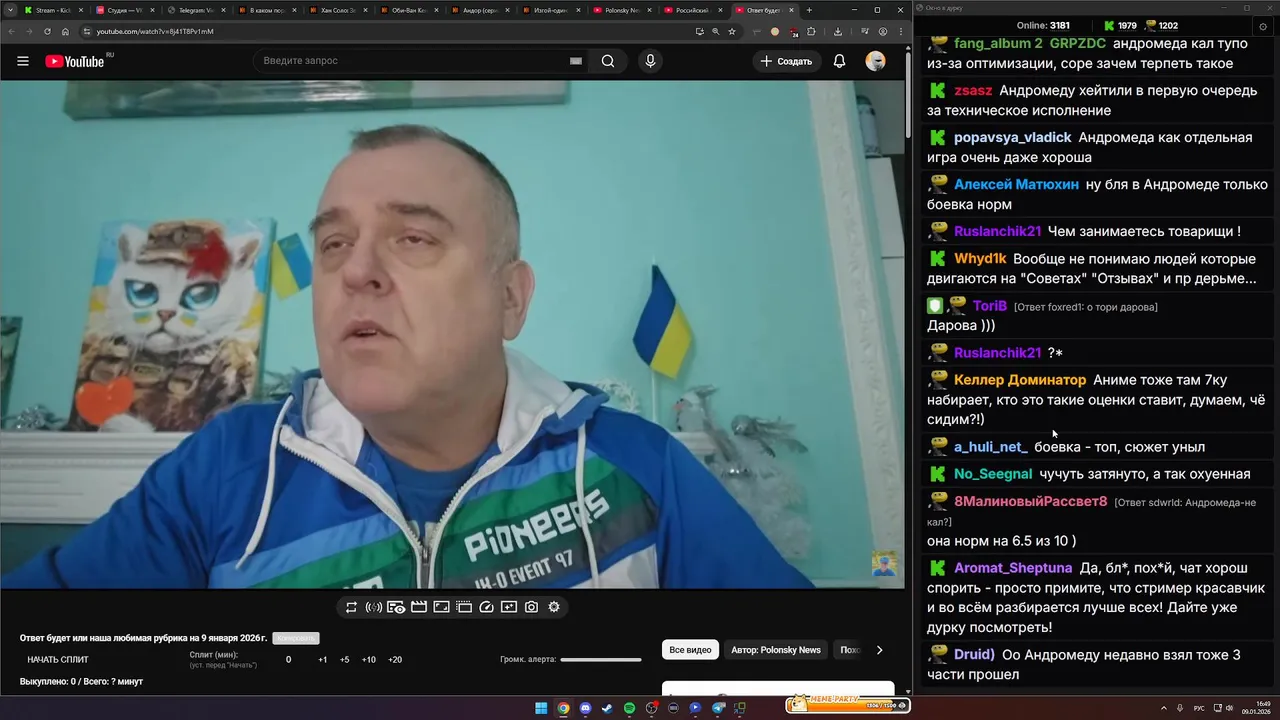Expand the video chips with the right chevron
This screenshot has width=1280, height=720.
click(879, 650)
